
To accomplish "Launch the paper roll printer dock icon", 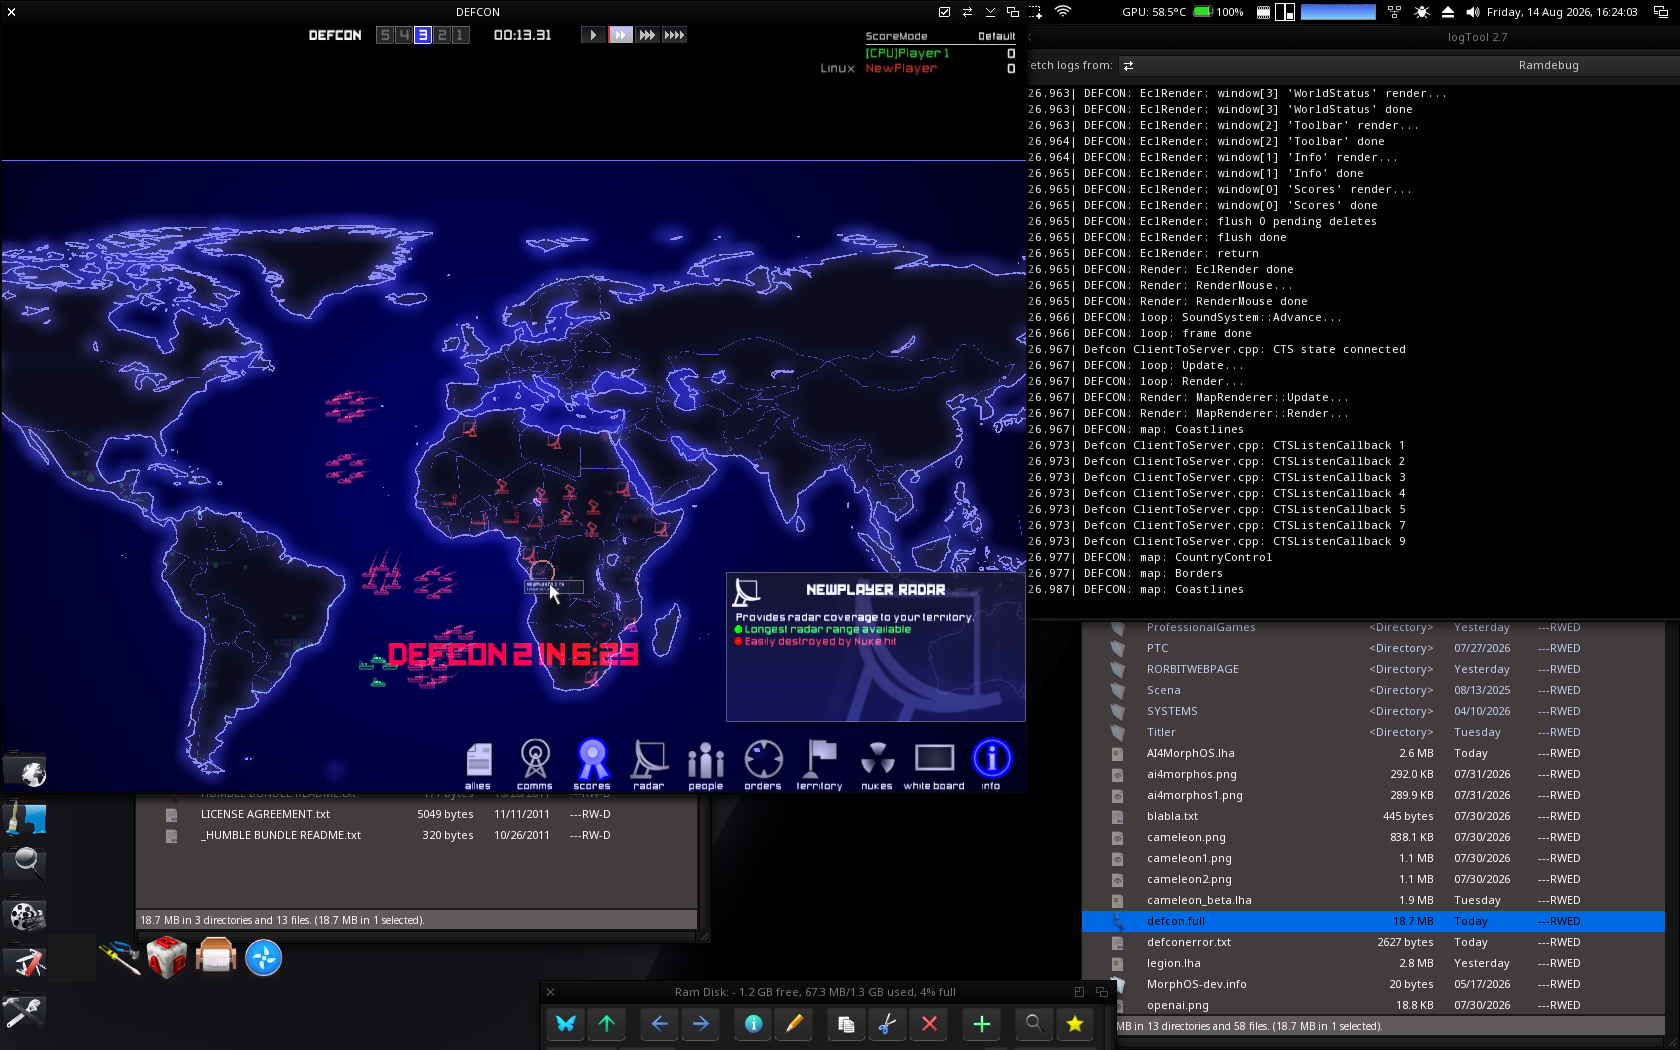I will tap(216, 957).
